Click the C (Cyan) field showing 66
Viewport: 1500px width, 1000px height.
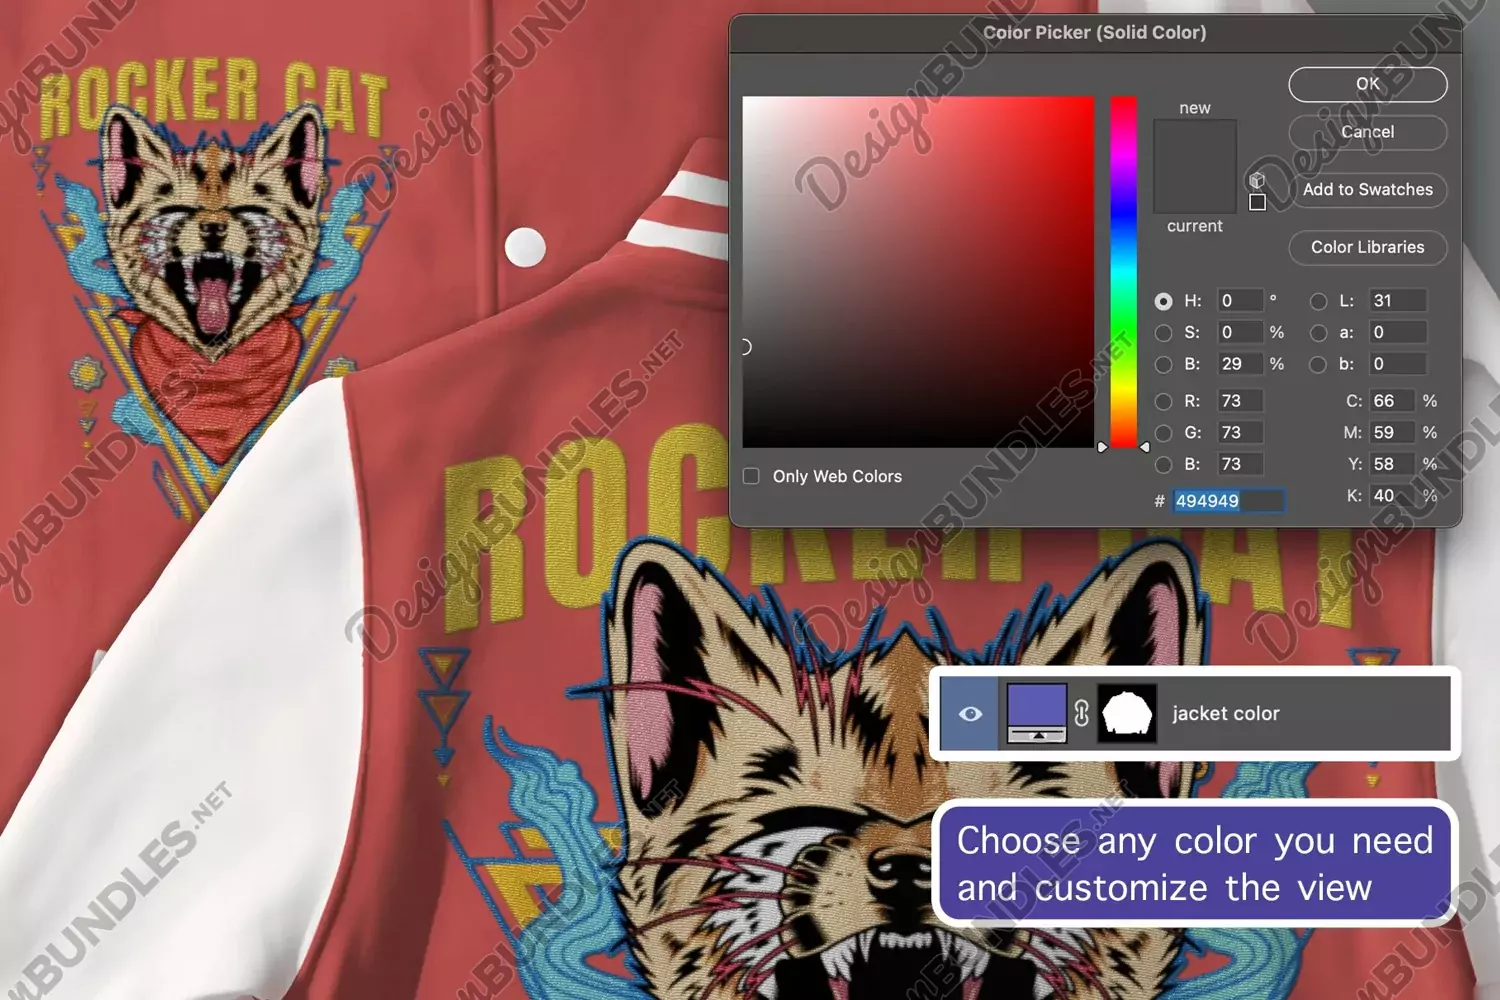pyautogui.click(x=1392, y=401)
